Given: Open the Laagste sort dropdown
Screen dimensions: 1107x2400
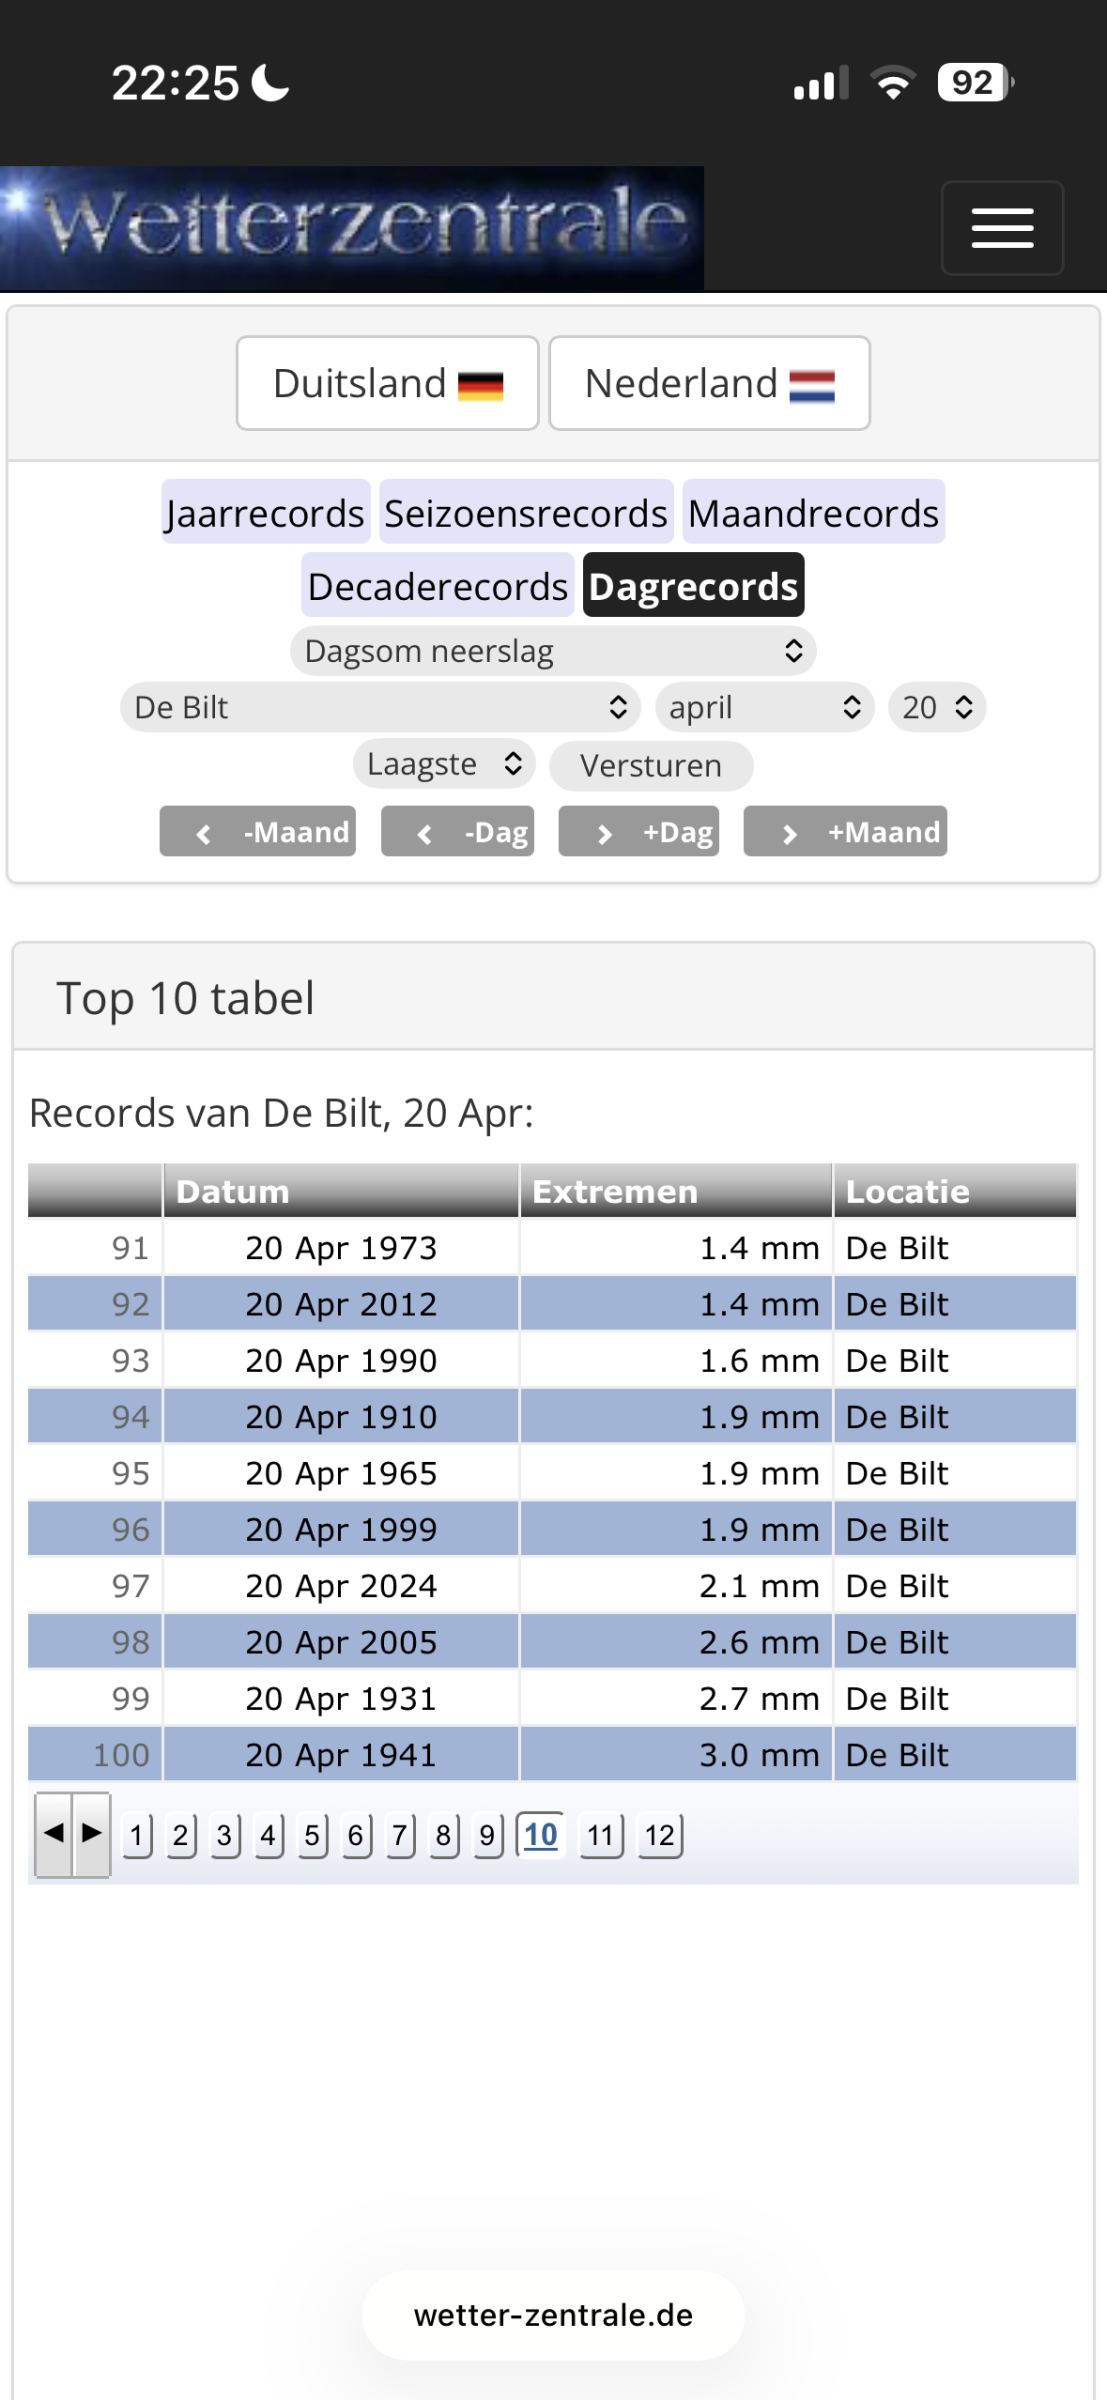Looking at the screenshot, I should point(444,765).
